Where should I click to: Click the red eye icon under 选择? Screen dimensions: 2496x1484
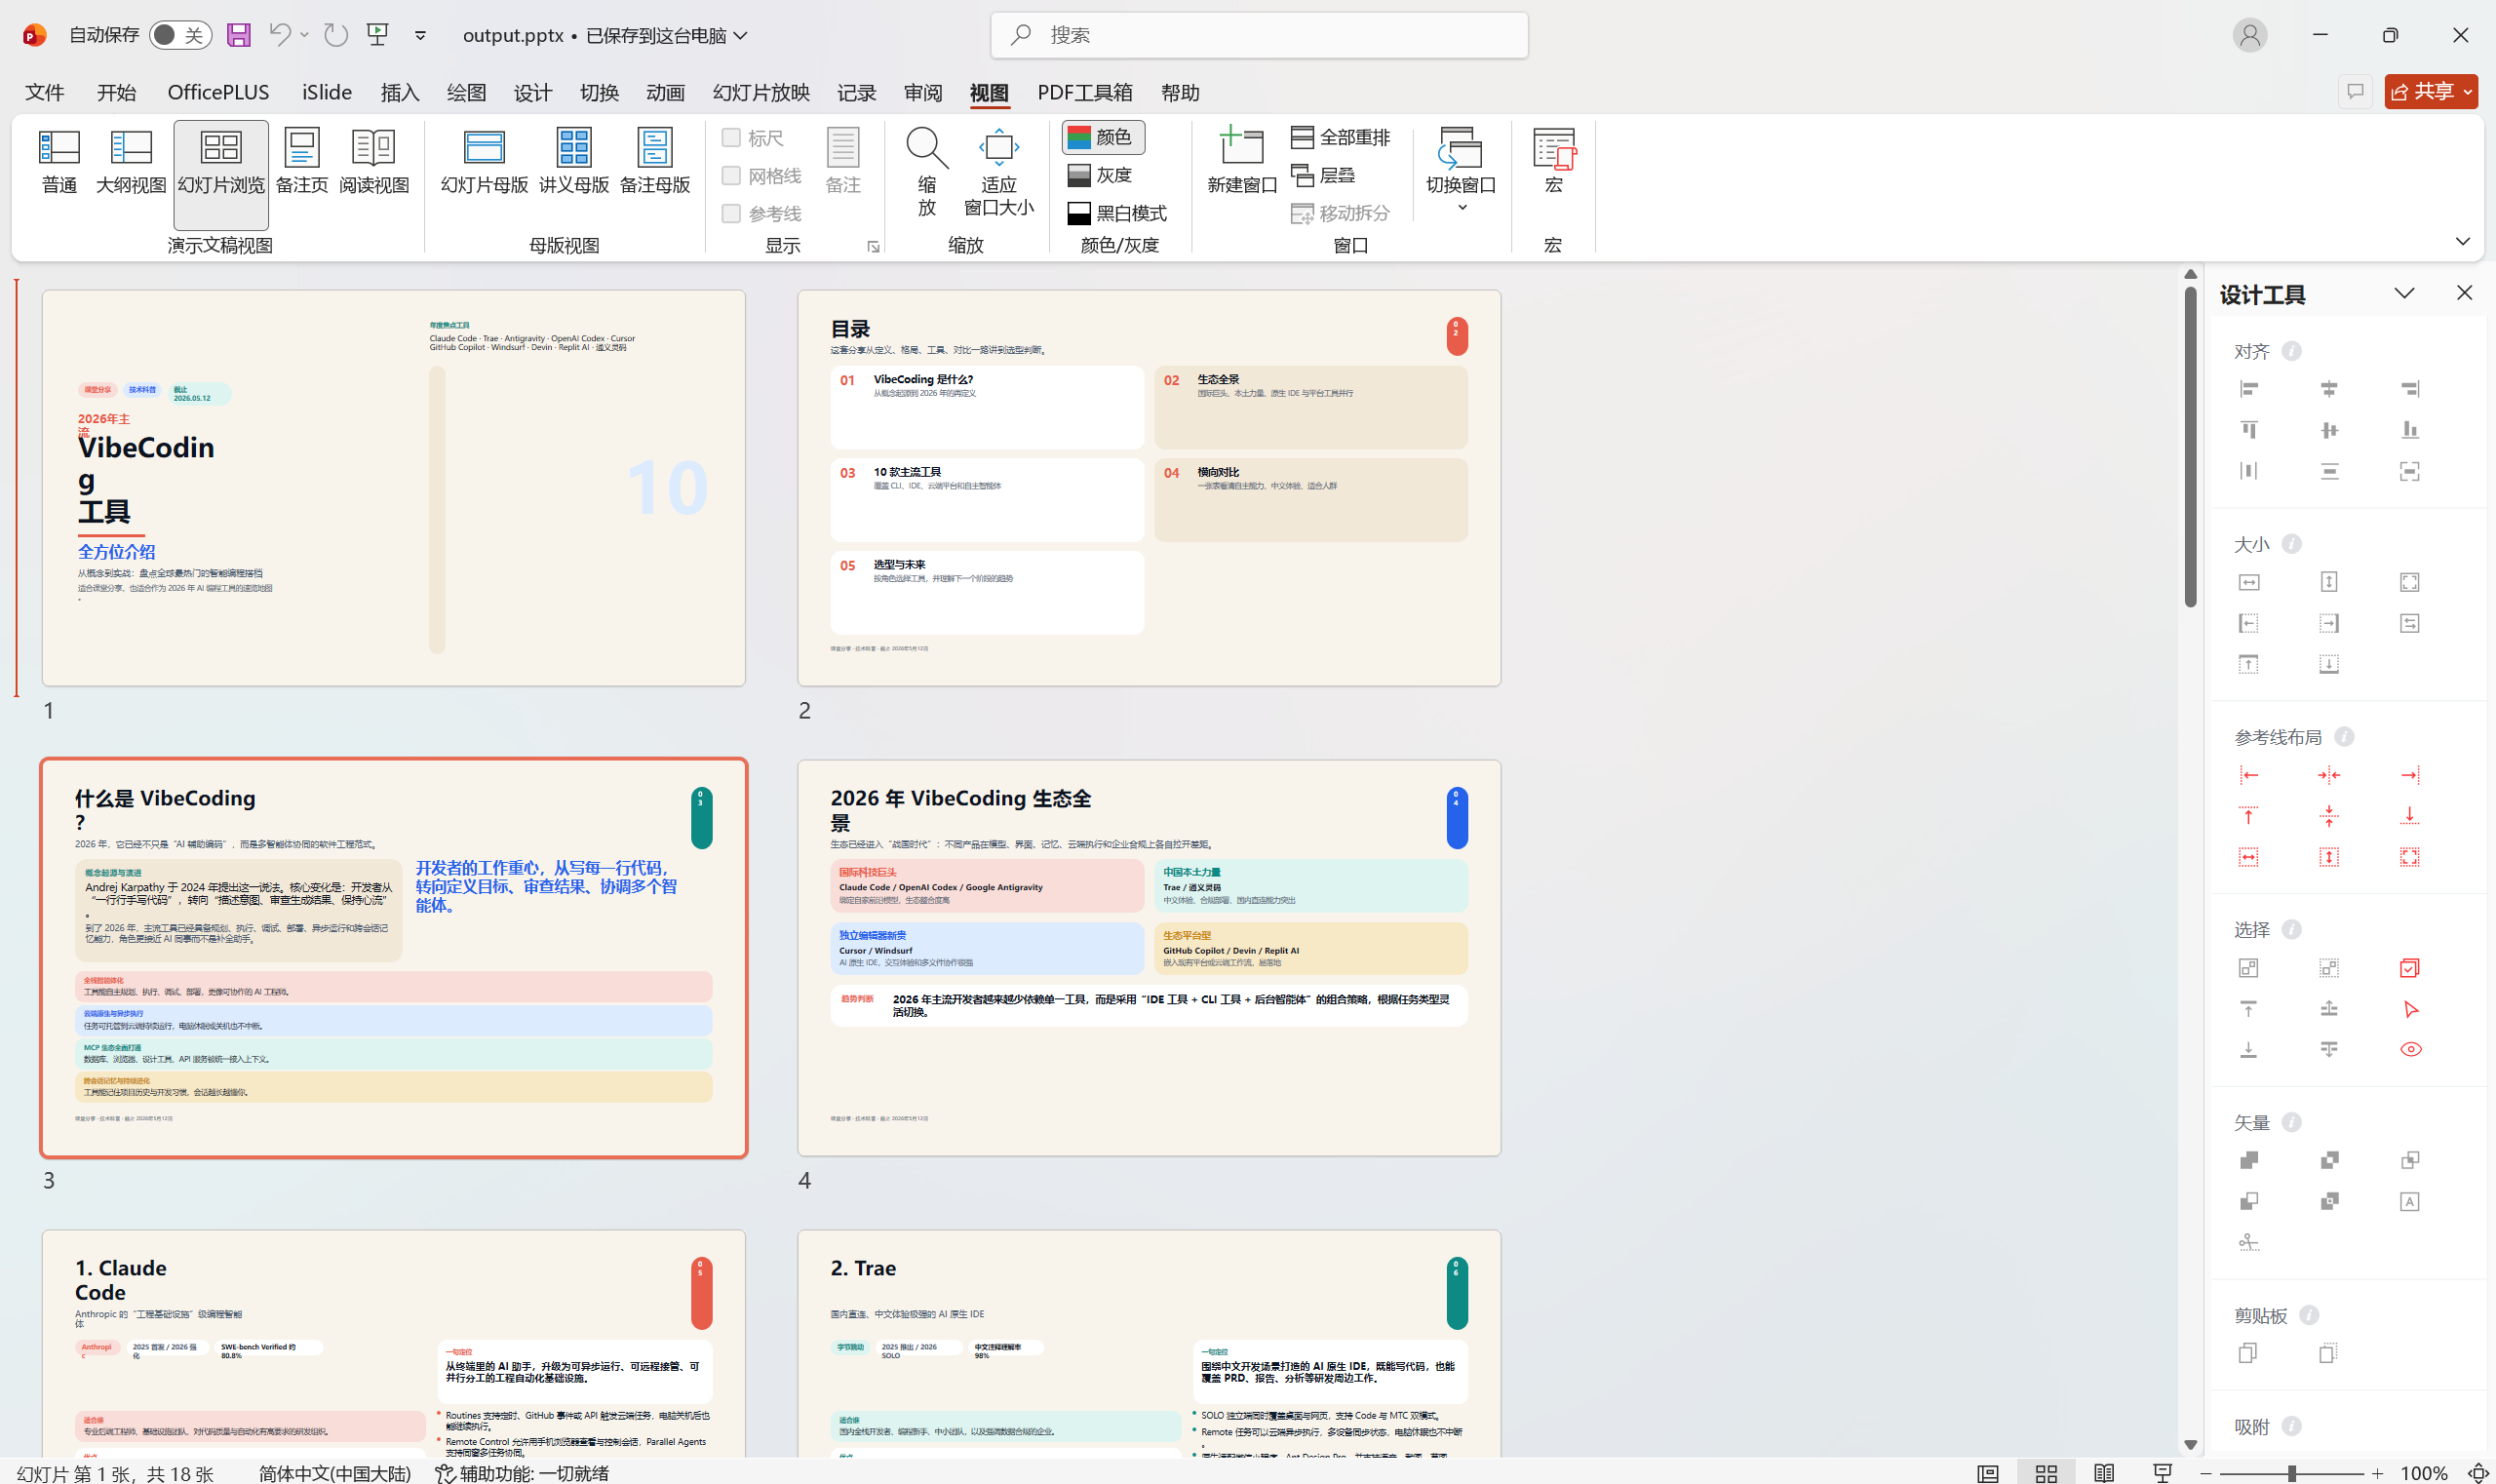tap(2410, 1049)
